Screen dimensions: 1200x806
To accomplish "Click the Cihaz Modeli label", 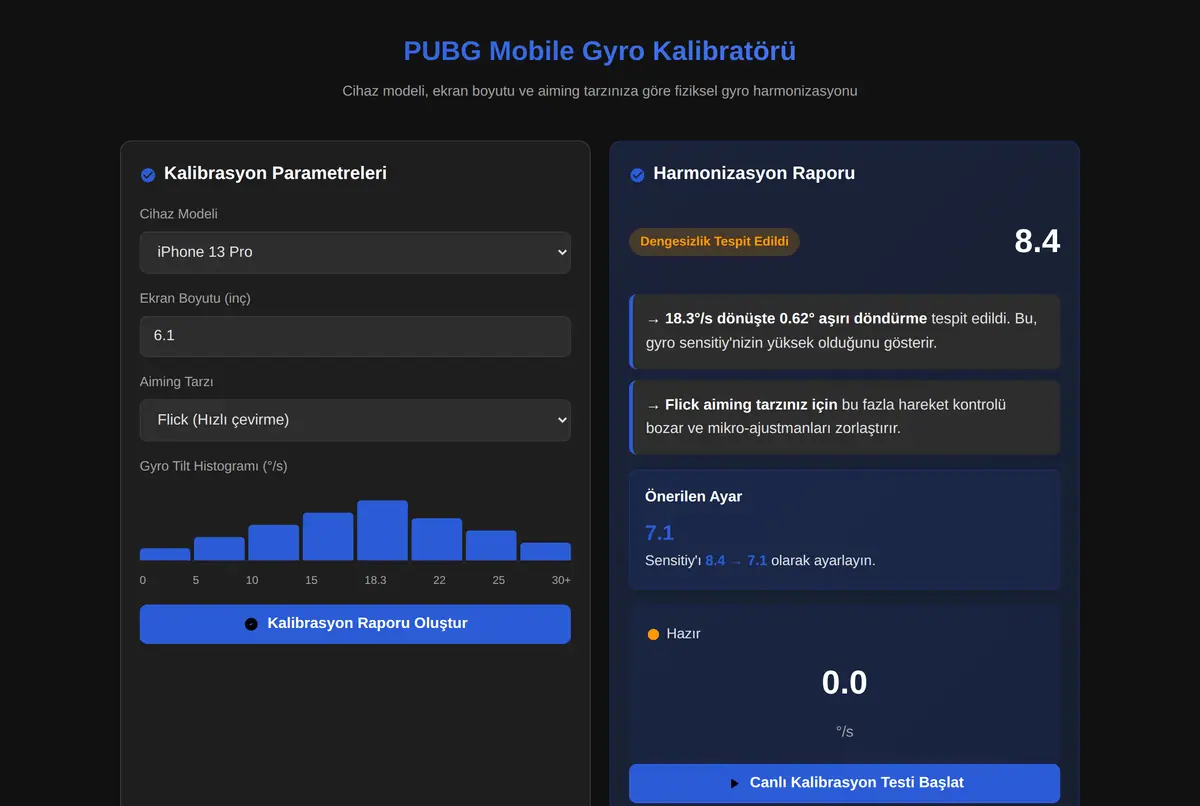I will 179,214.
